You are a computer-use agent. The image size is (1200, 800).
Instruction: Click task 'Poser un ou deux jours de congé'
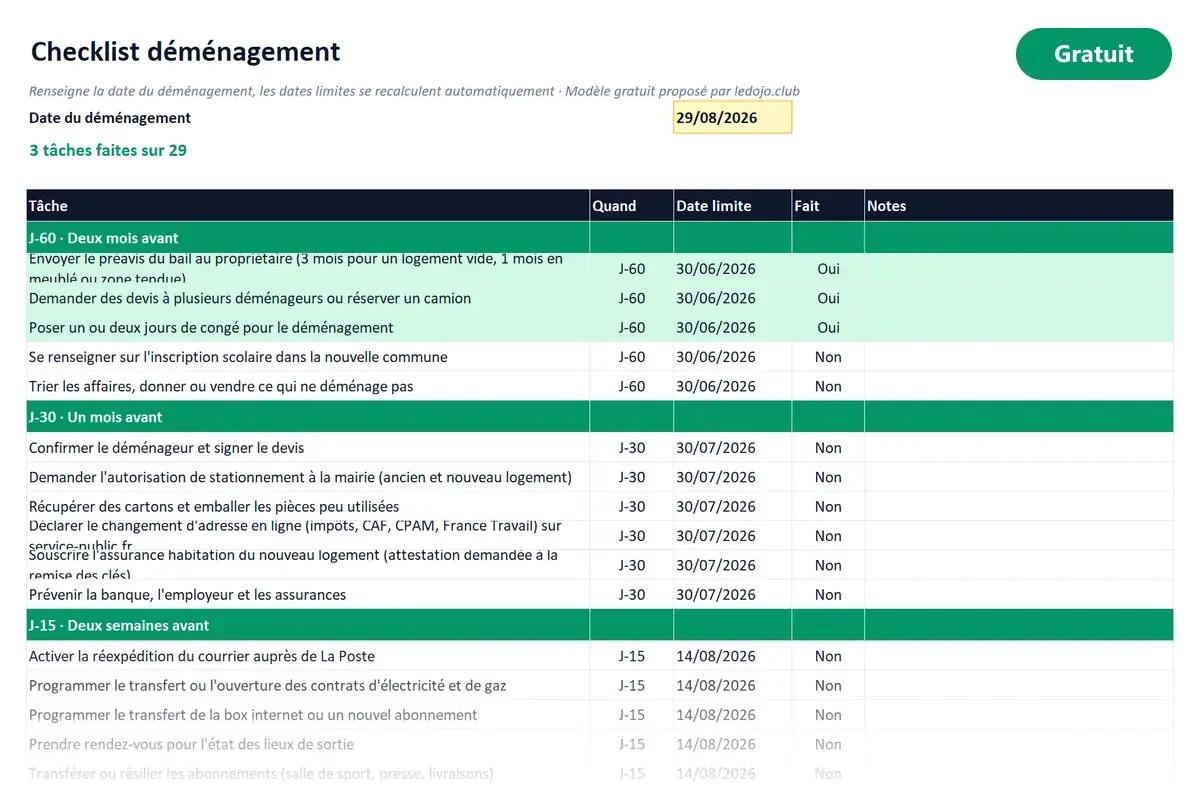pyautogui.click(x=211, y=327)
